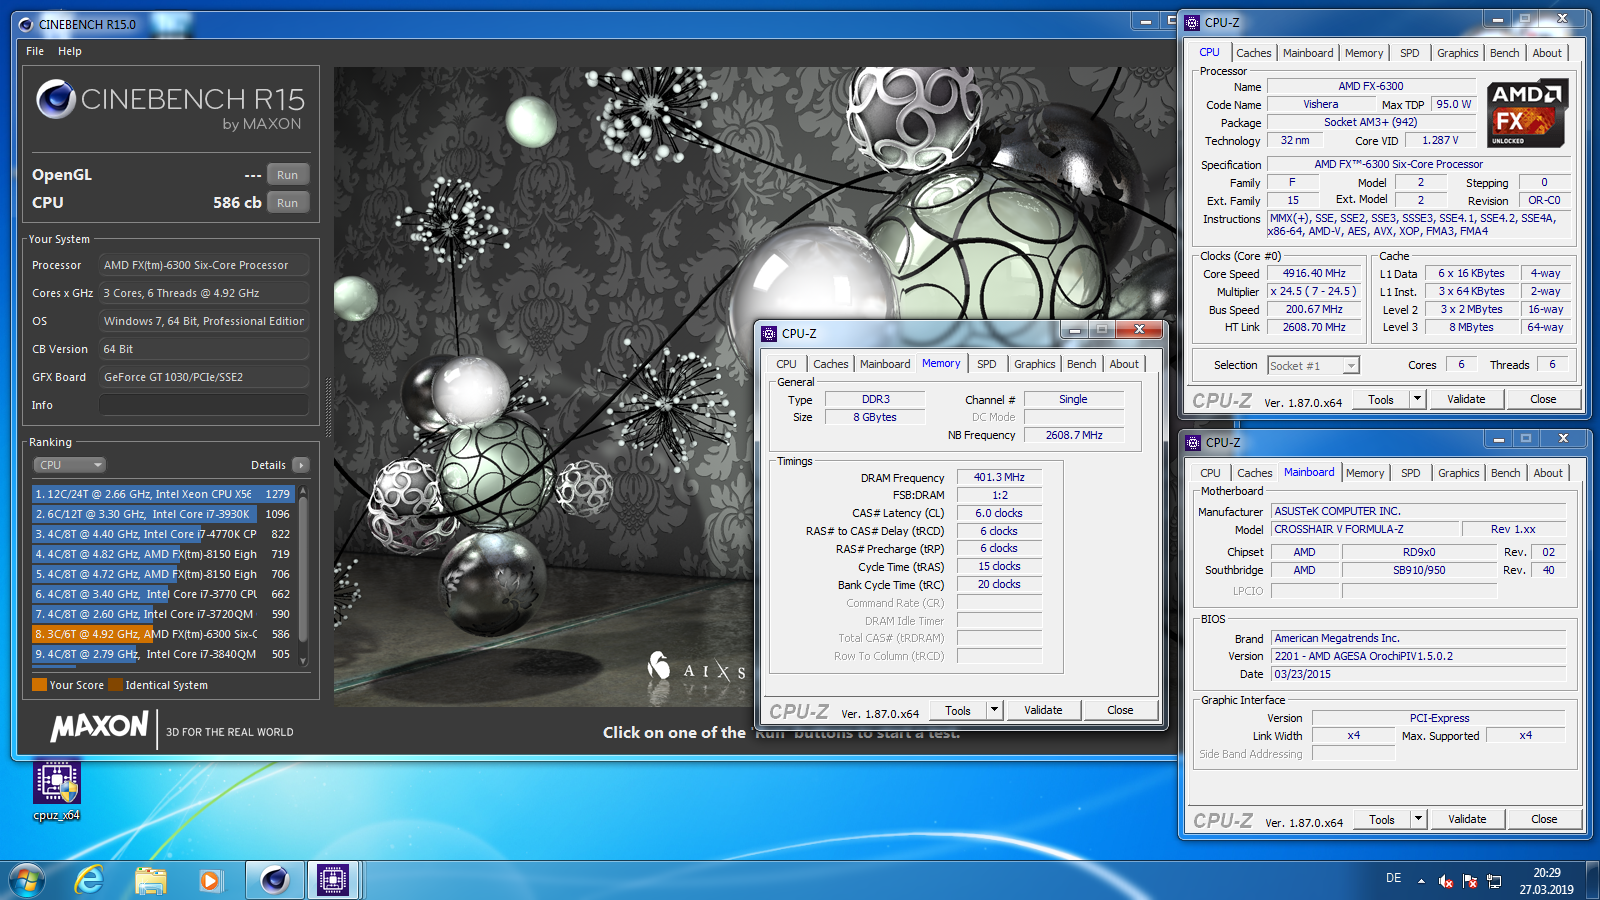Click the muted volume tray icon
The height and width of the screenshot is (900, 1600).
(1446, 881)
